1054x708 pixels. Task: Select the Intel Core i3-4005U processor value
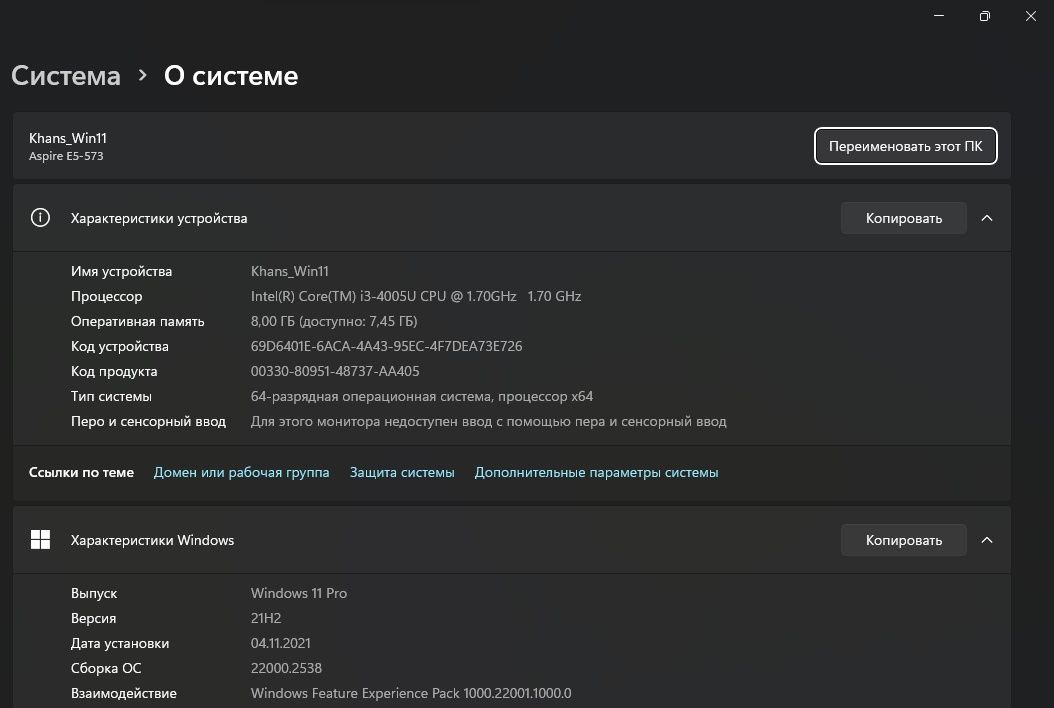416,296
